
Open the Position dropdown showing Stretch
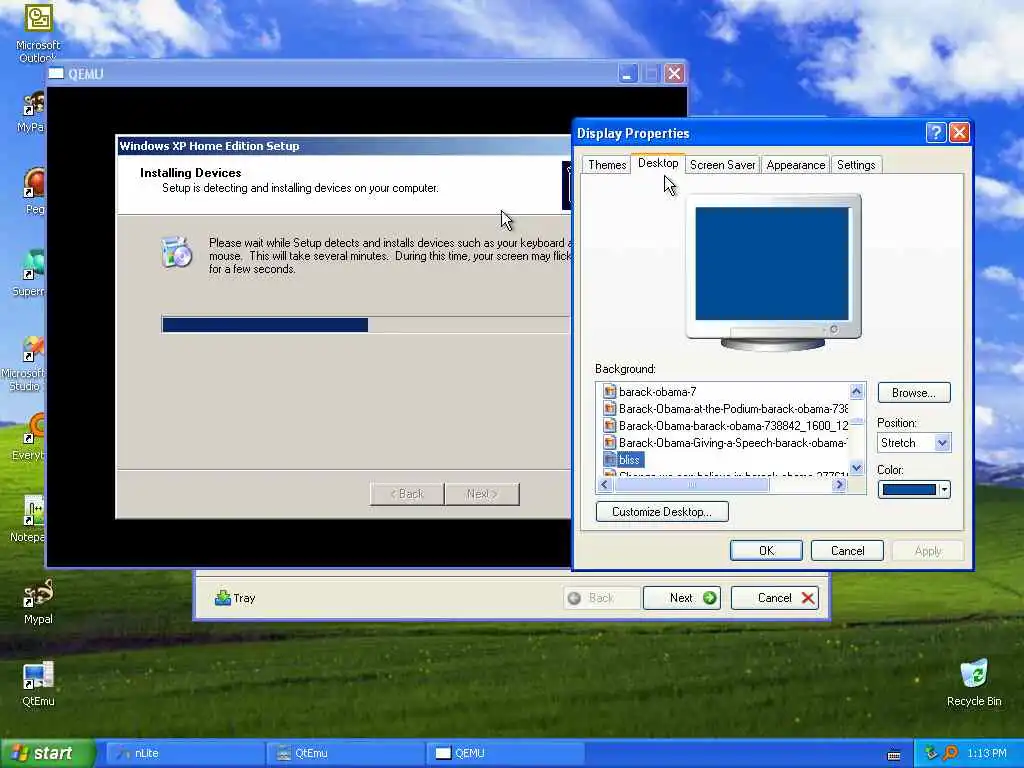(x=914, y=443)
